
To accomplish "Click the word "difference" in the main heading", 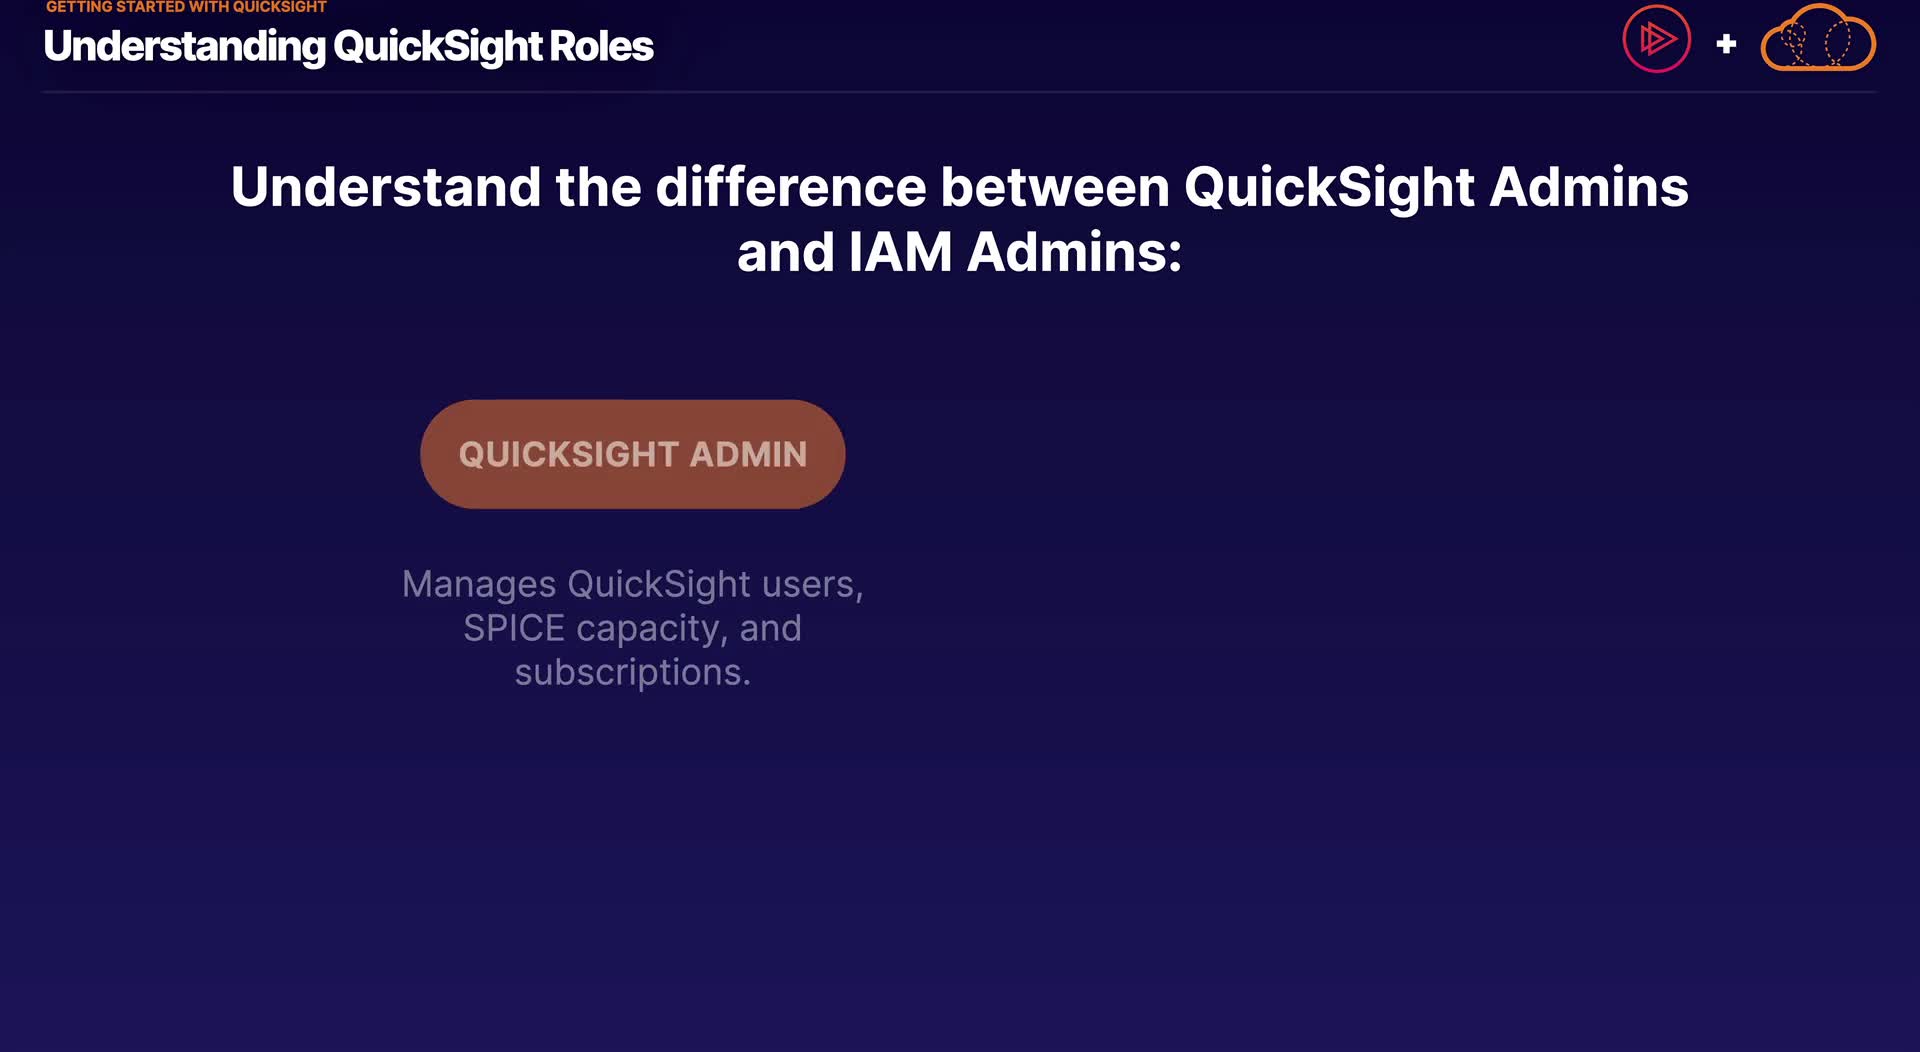I will pos(790,187).
